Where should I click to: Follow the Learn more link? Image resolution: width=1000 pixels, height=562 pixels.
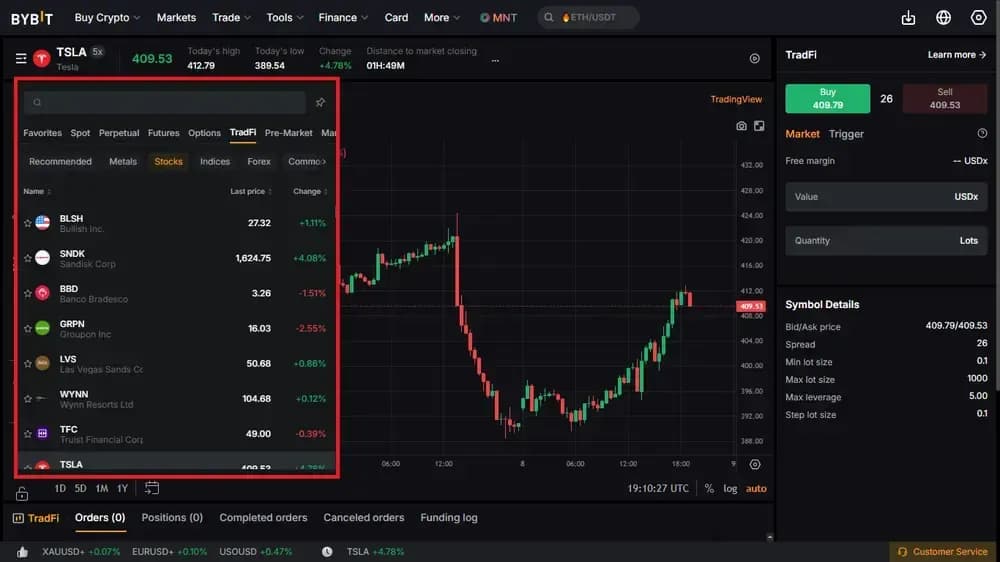957,55
